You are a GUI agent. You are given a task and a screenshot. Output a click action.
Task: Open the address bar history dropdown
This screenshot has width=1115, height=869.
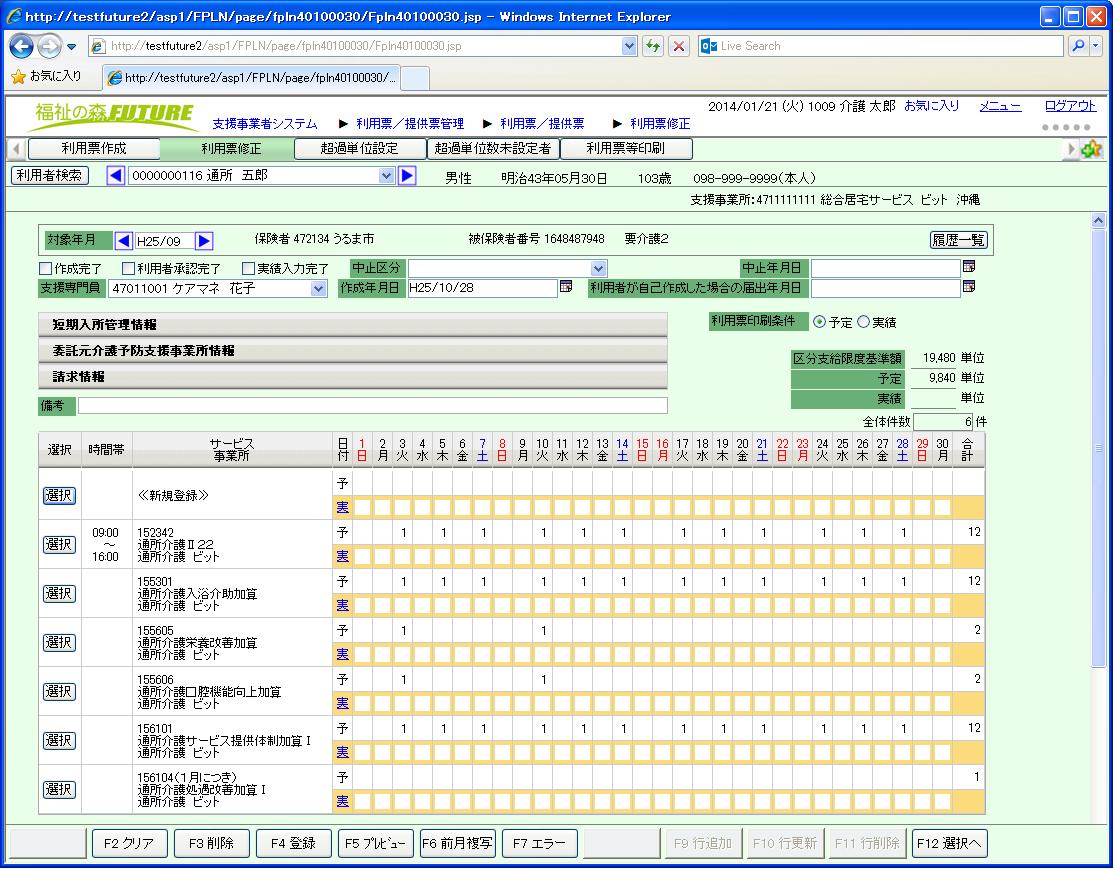(x=629, y=46)
